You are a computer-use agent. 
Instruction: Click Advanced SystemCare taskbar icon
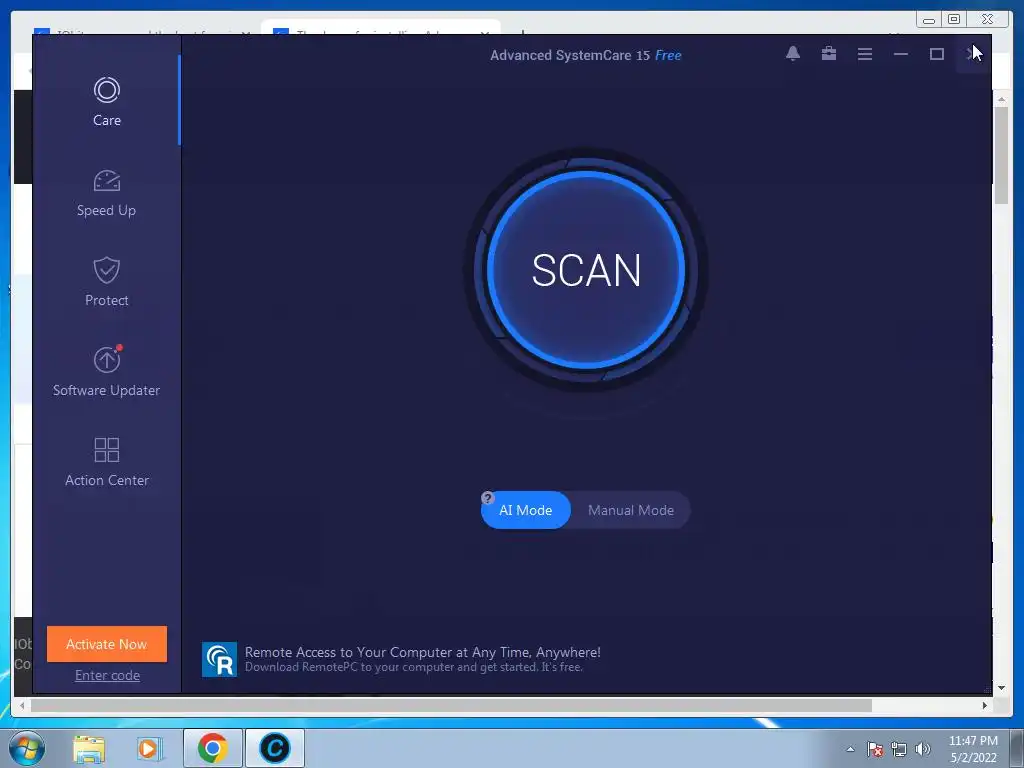point(275,748)
